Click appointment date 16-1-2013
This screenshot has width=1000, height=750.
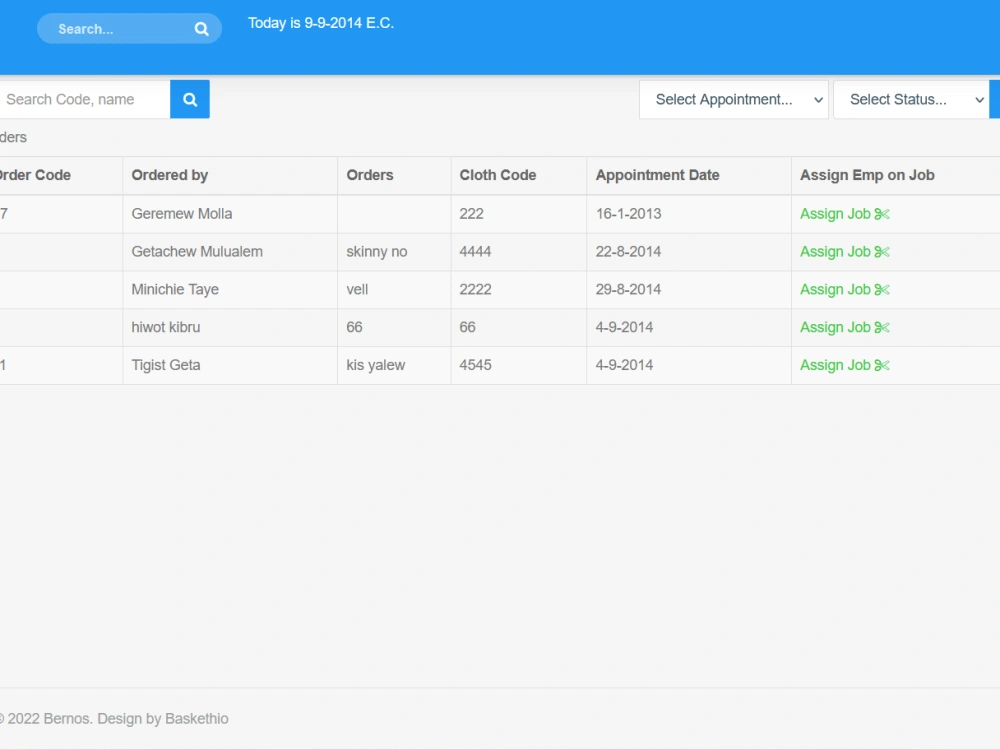tap(628, 214)
